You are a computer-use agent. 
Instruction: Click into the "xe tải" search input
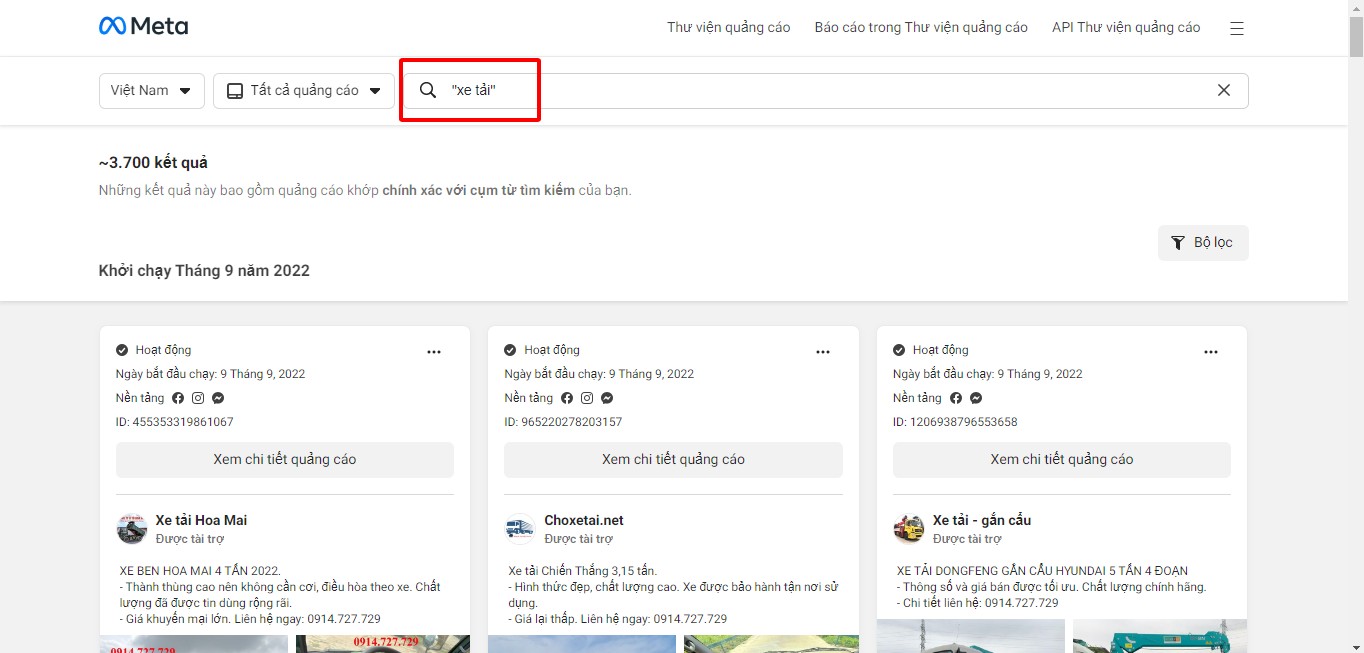pos(826,90)
